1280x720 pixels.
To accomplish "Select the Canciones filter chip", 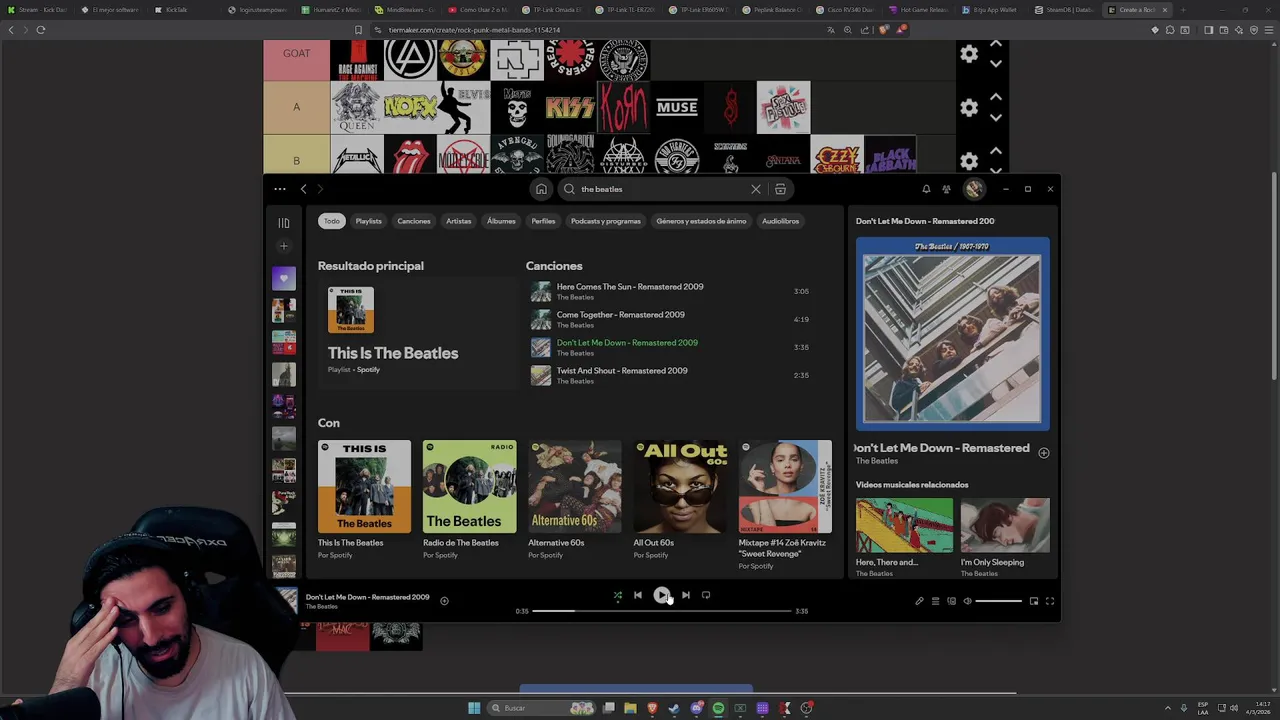I will (414, 221).
